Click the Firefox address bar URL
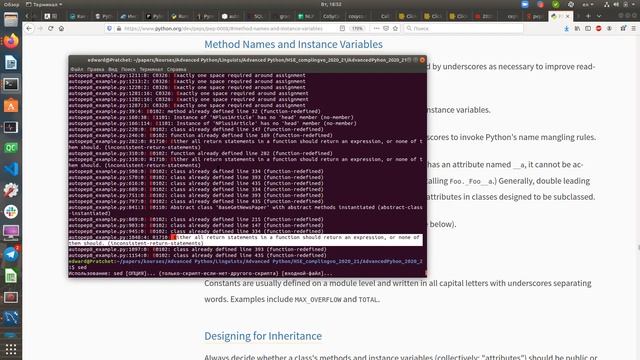 point(223,29)
